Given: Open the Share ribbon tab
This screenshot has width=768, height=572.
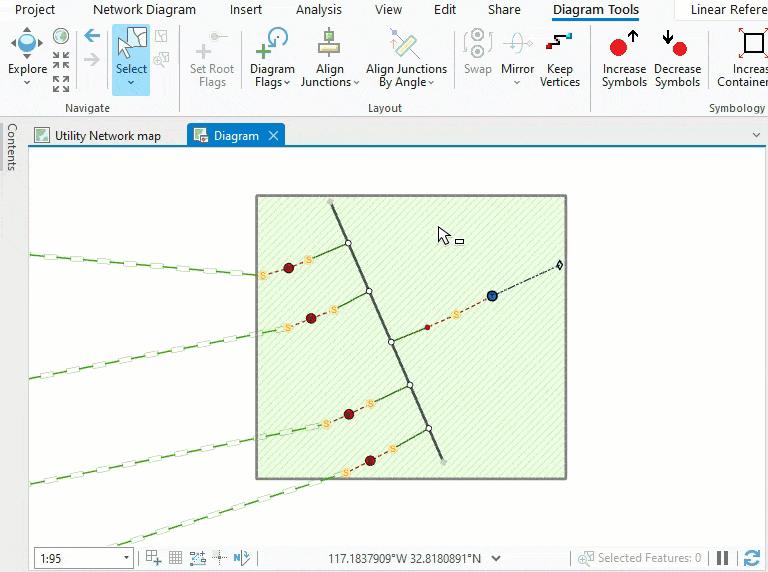Looking at the screenshot, I should [x=504, y=9].
